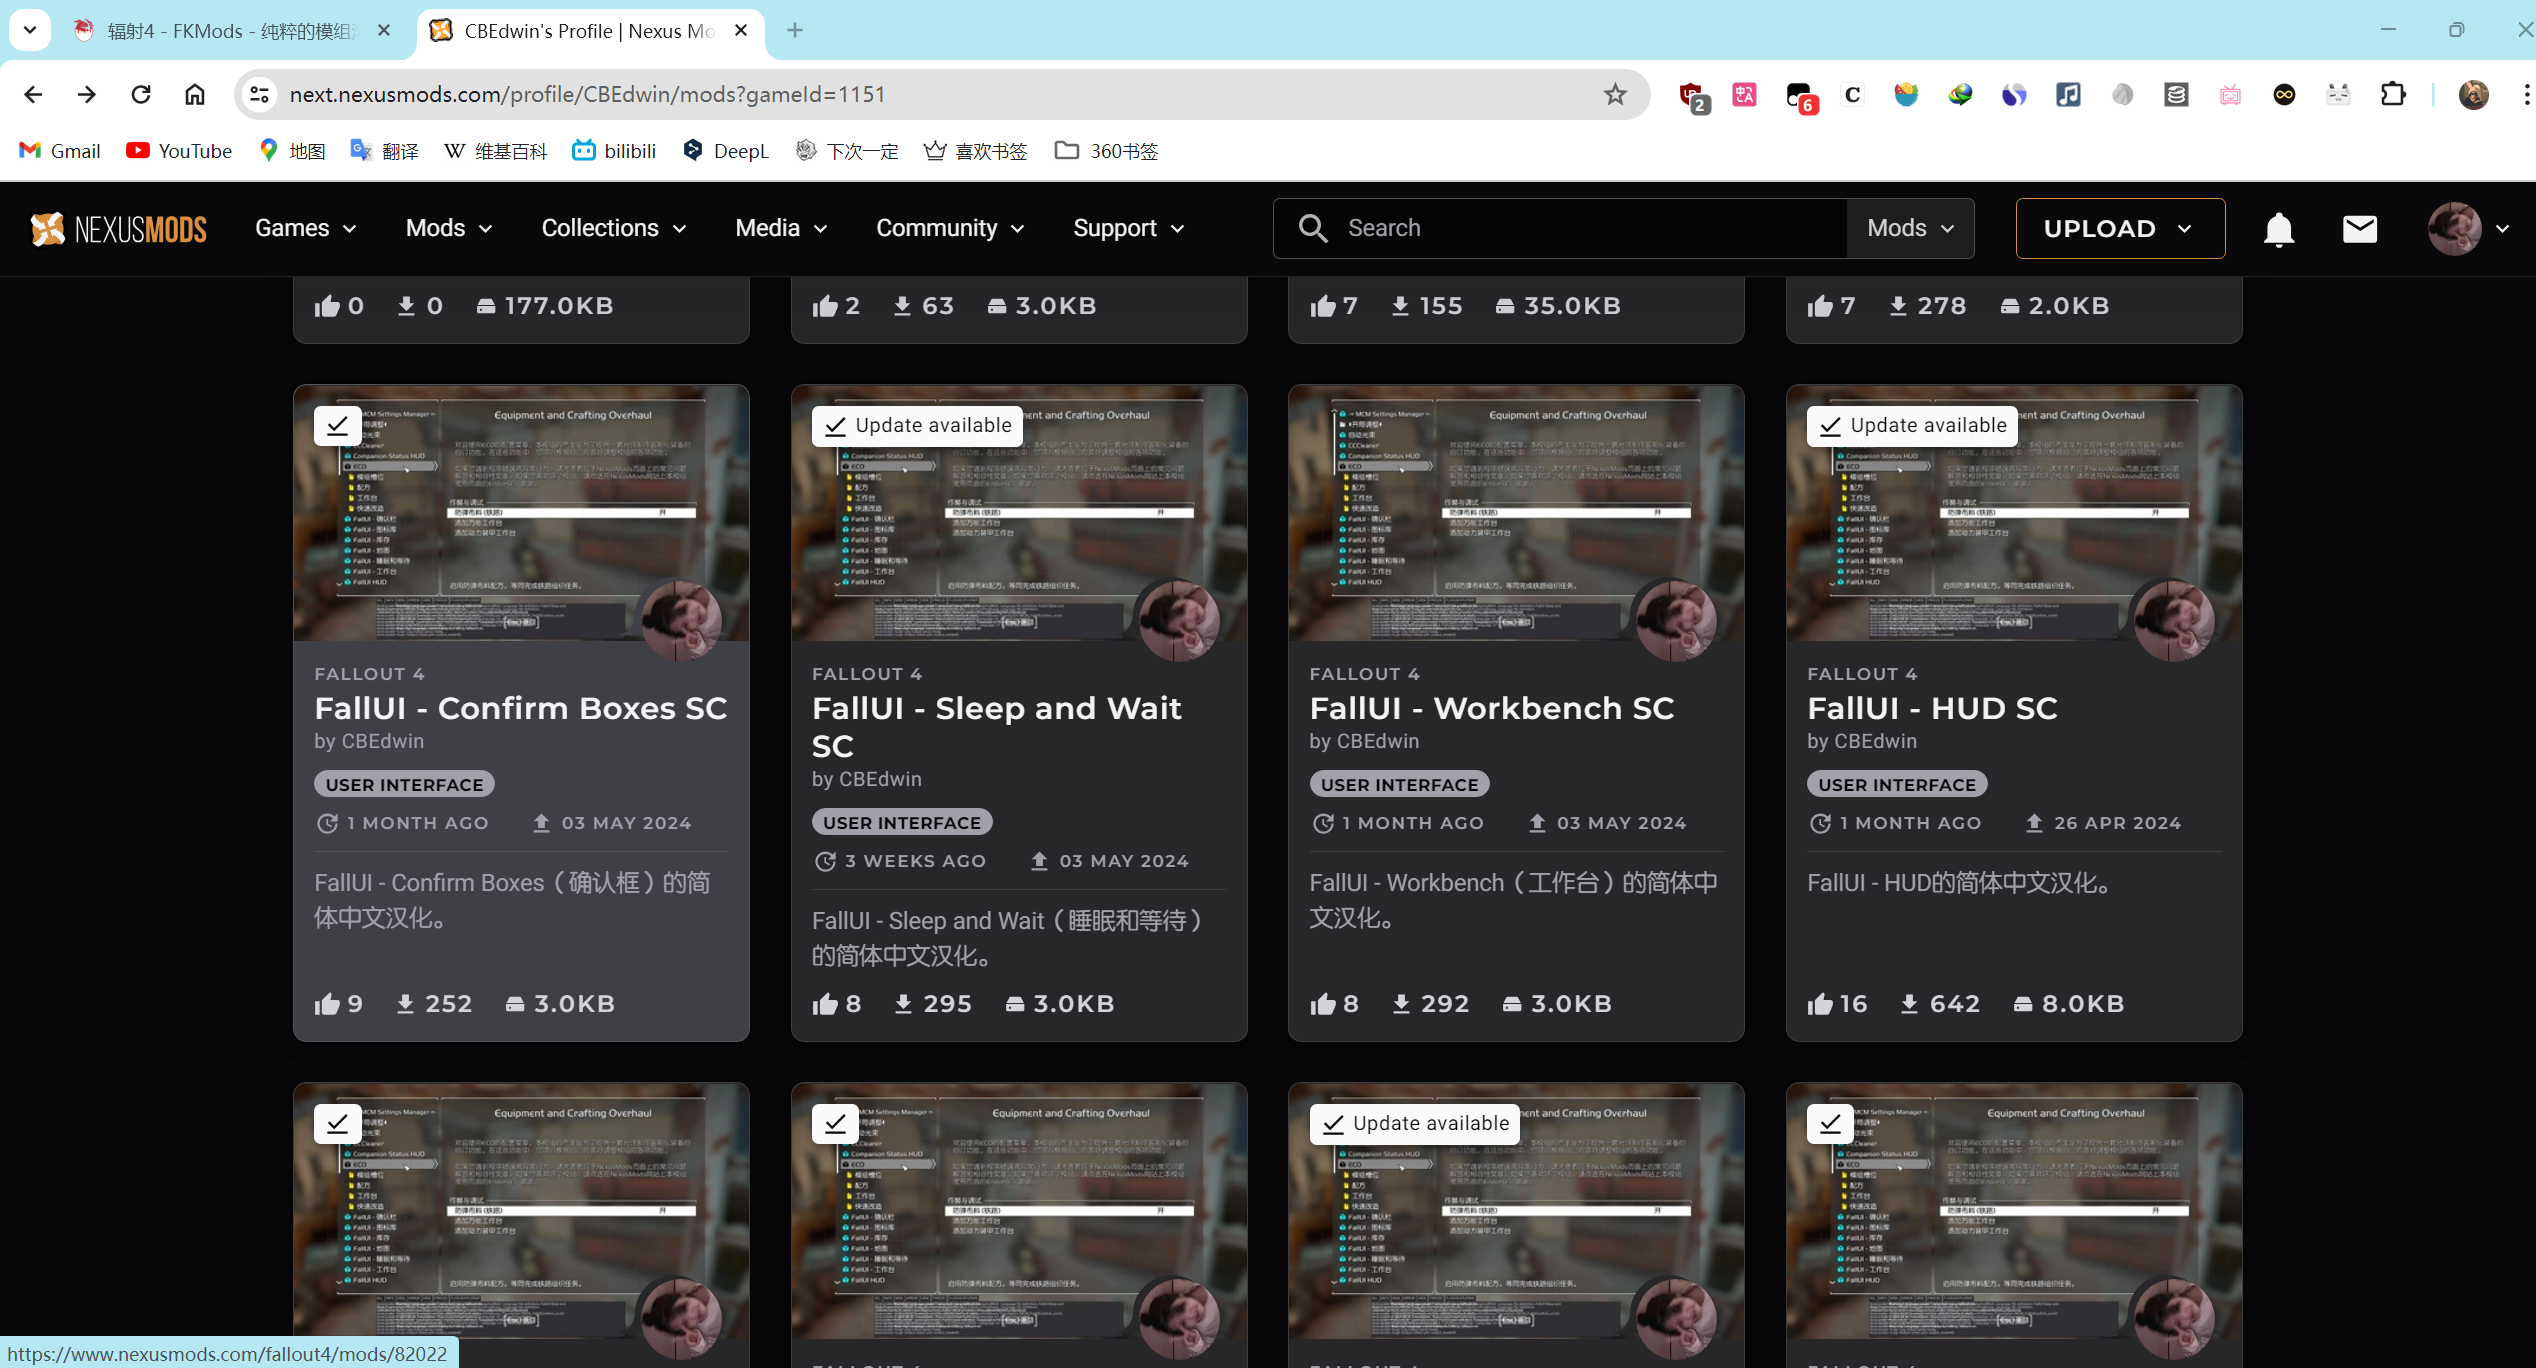
Task: Open the 地图 bookmark
Action: (x=292, y=151)
